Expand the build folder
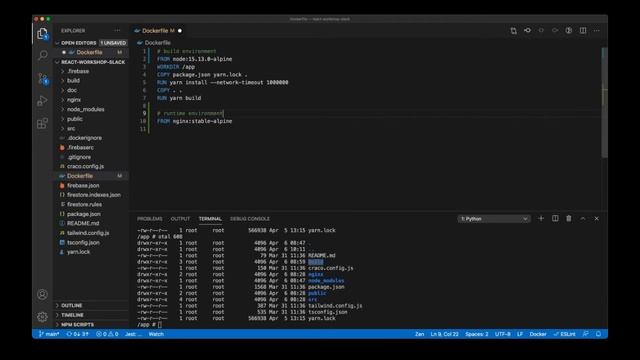Screen dimensions: 640x360 [73, 81]
